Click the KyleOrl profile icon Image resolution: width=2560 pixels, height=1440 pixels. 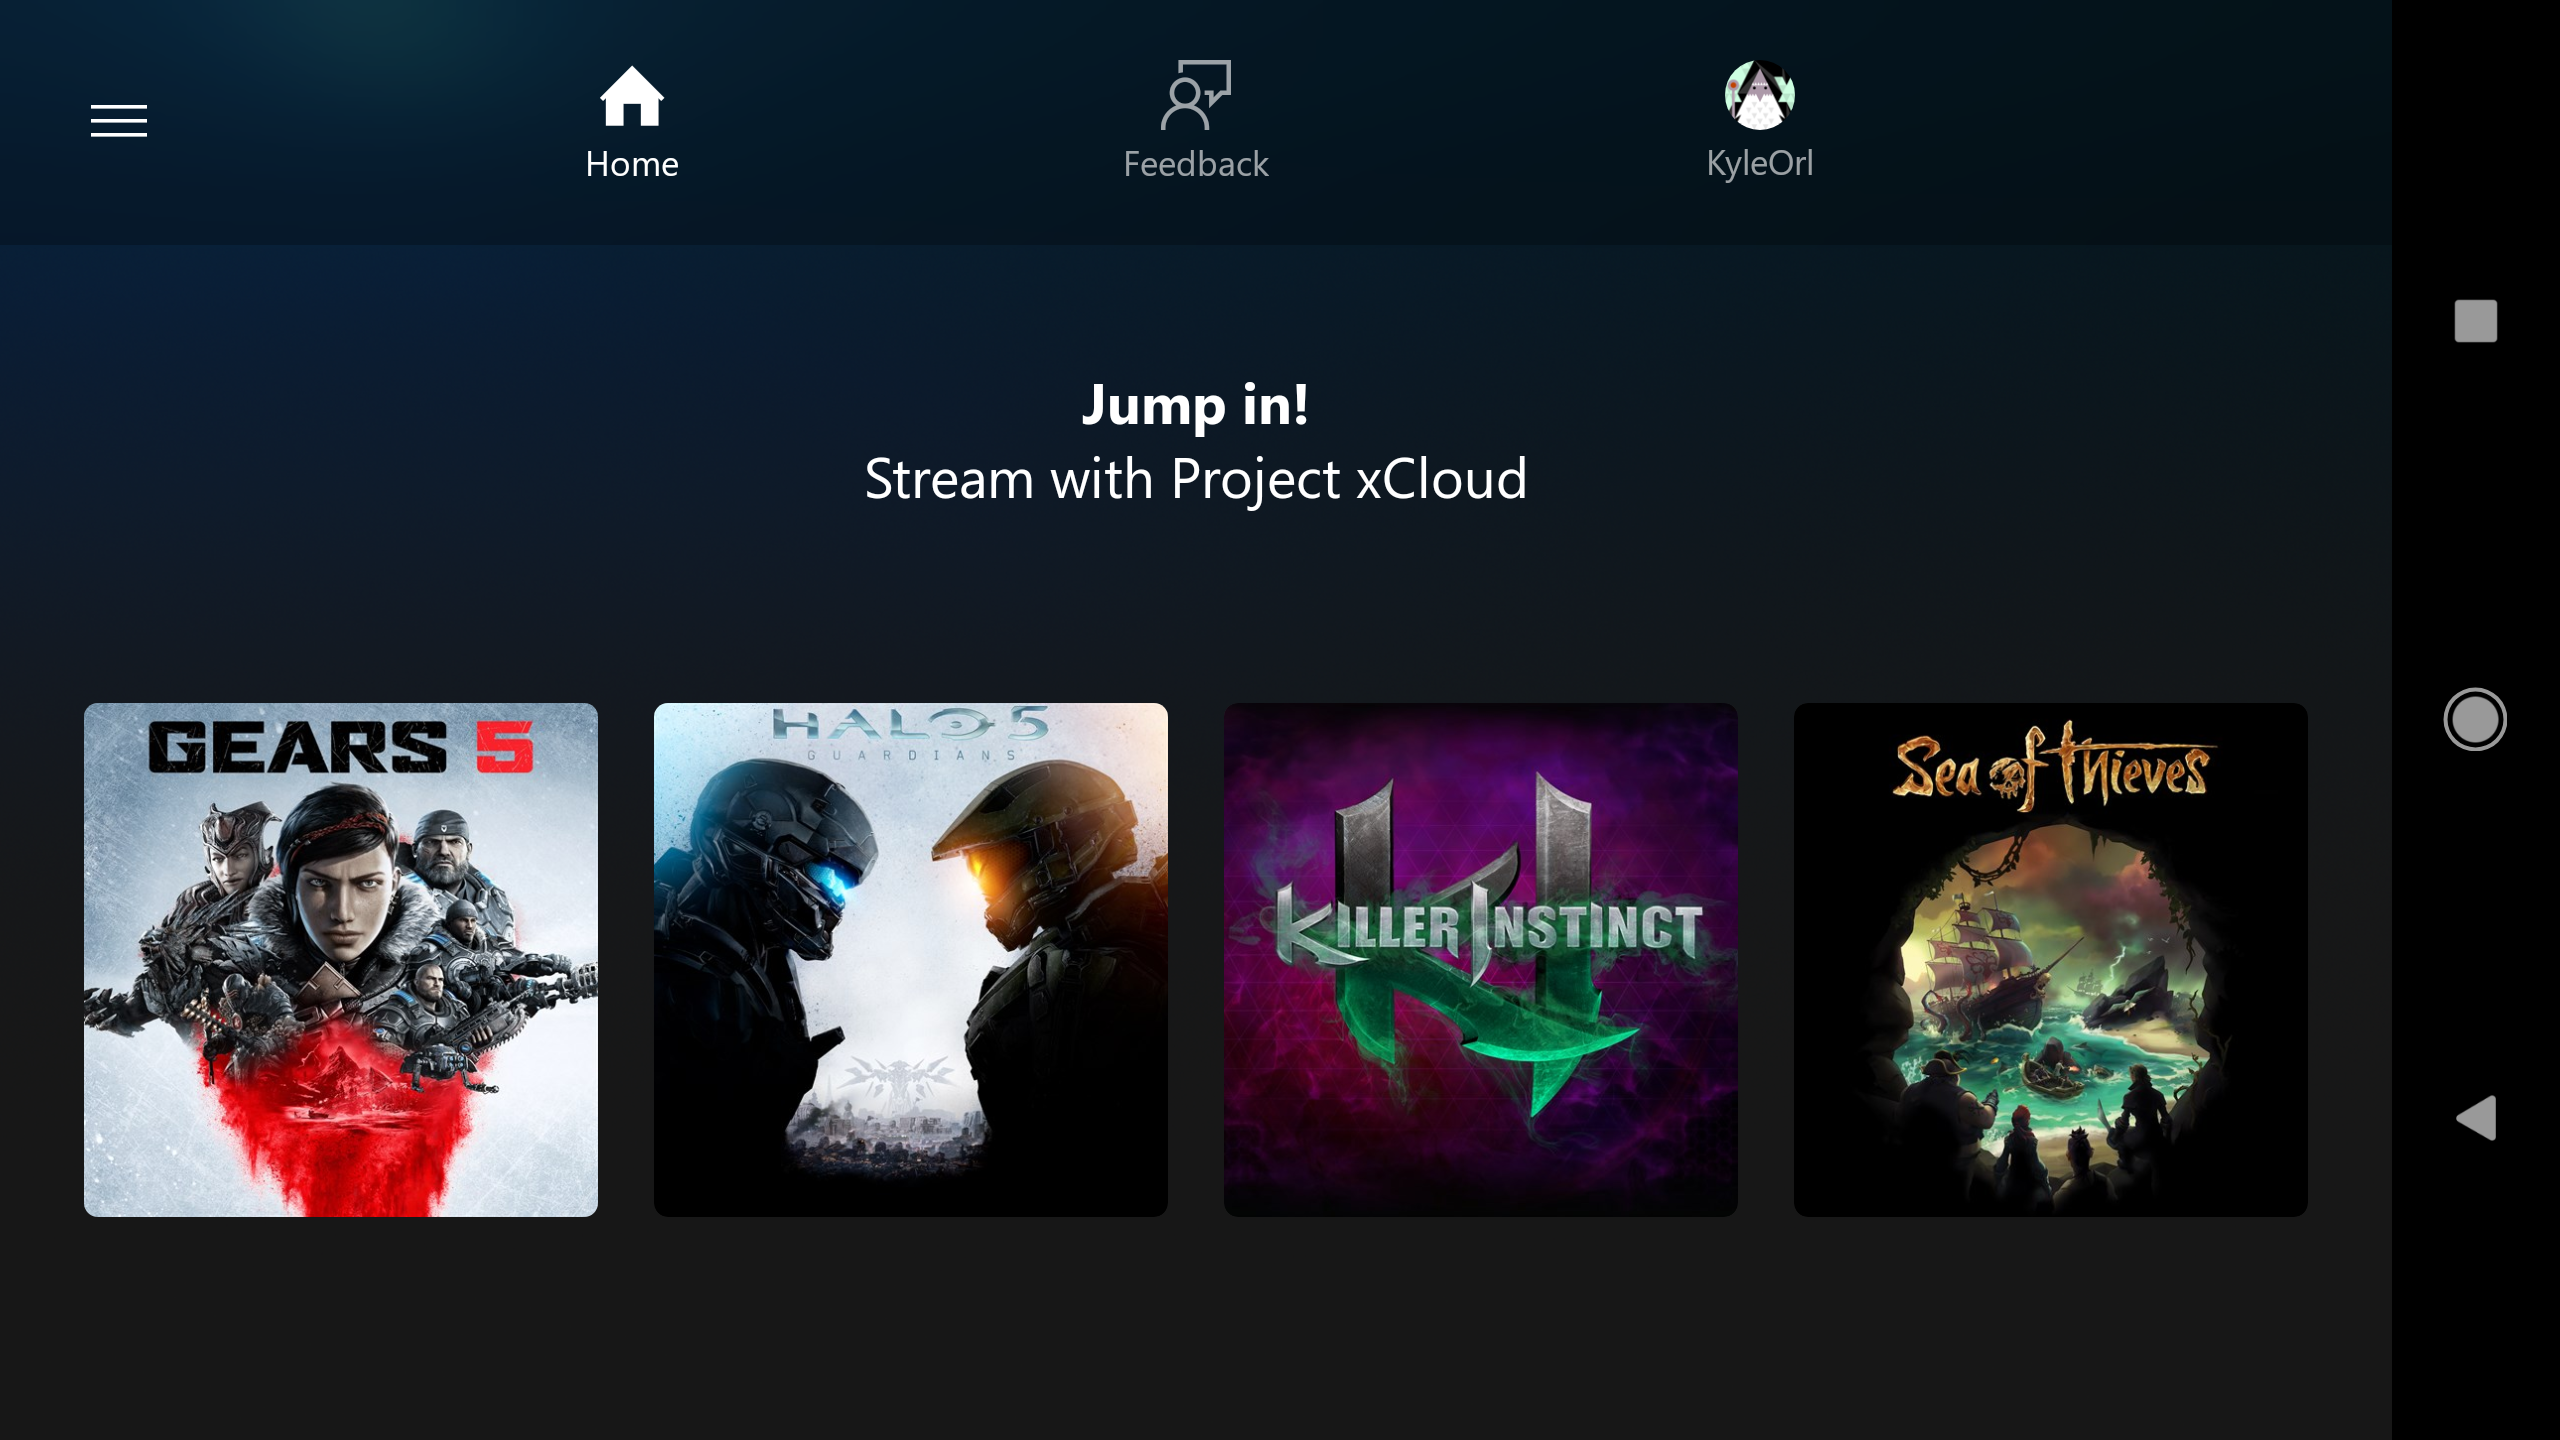[1760, 95]
